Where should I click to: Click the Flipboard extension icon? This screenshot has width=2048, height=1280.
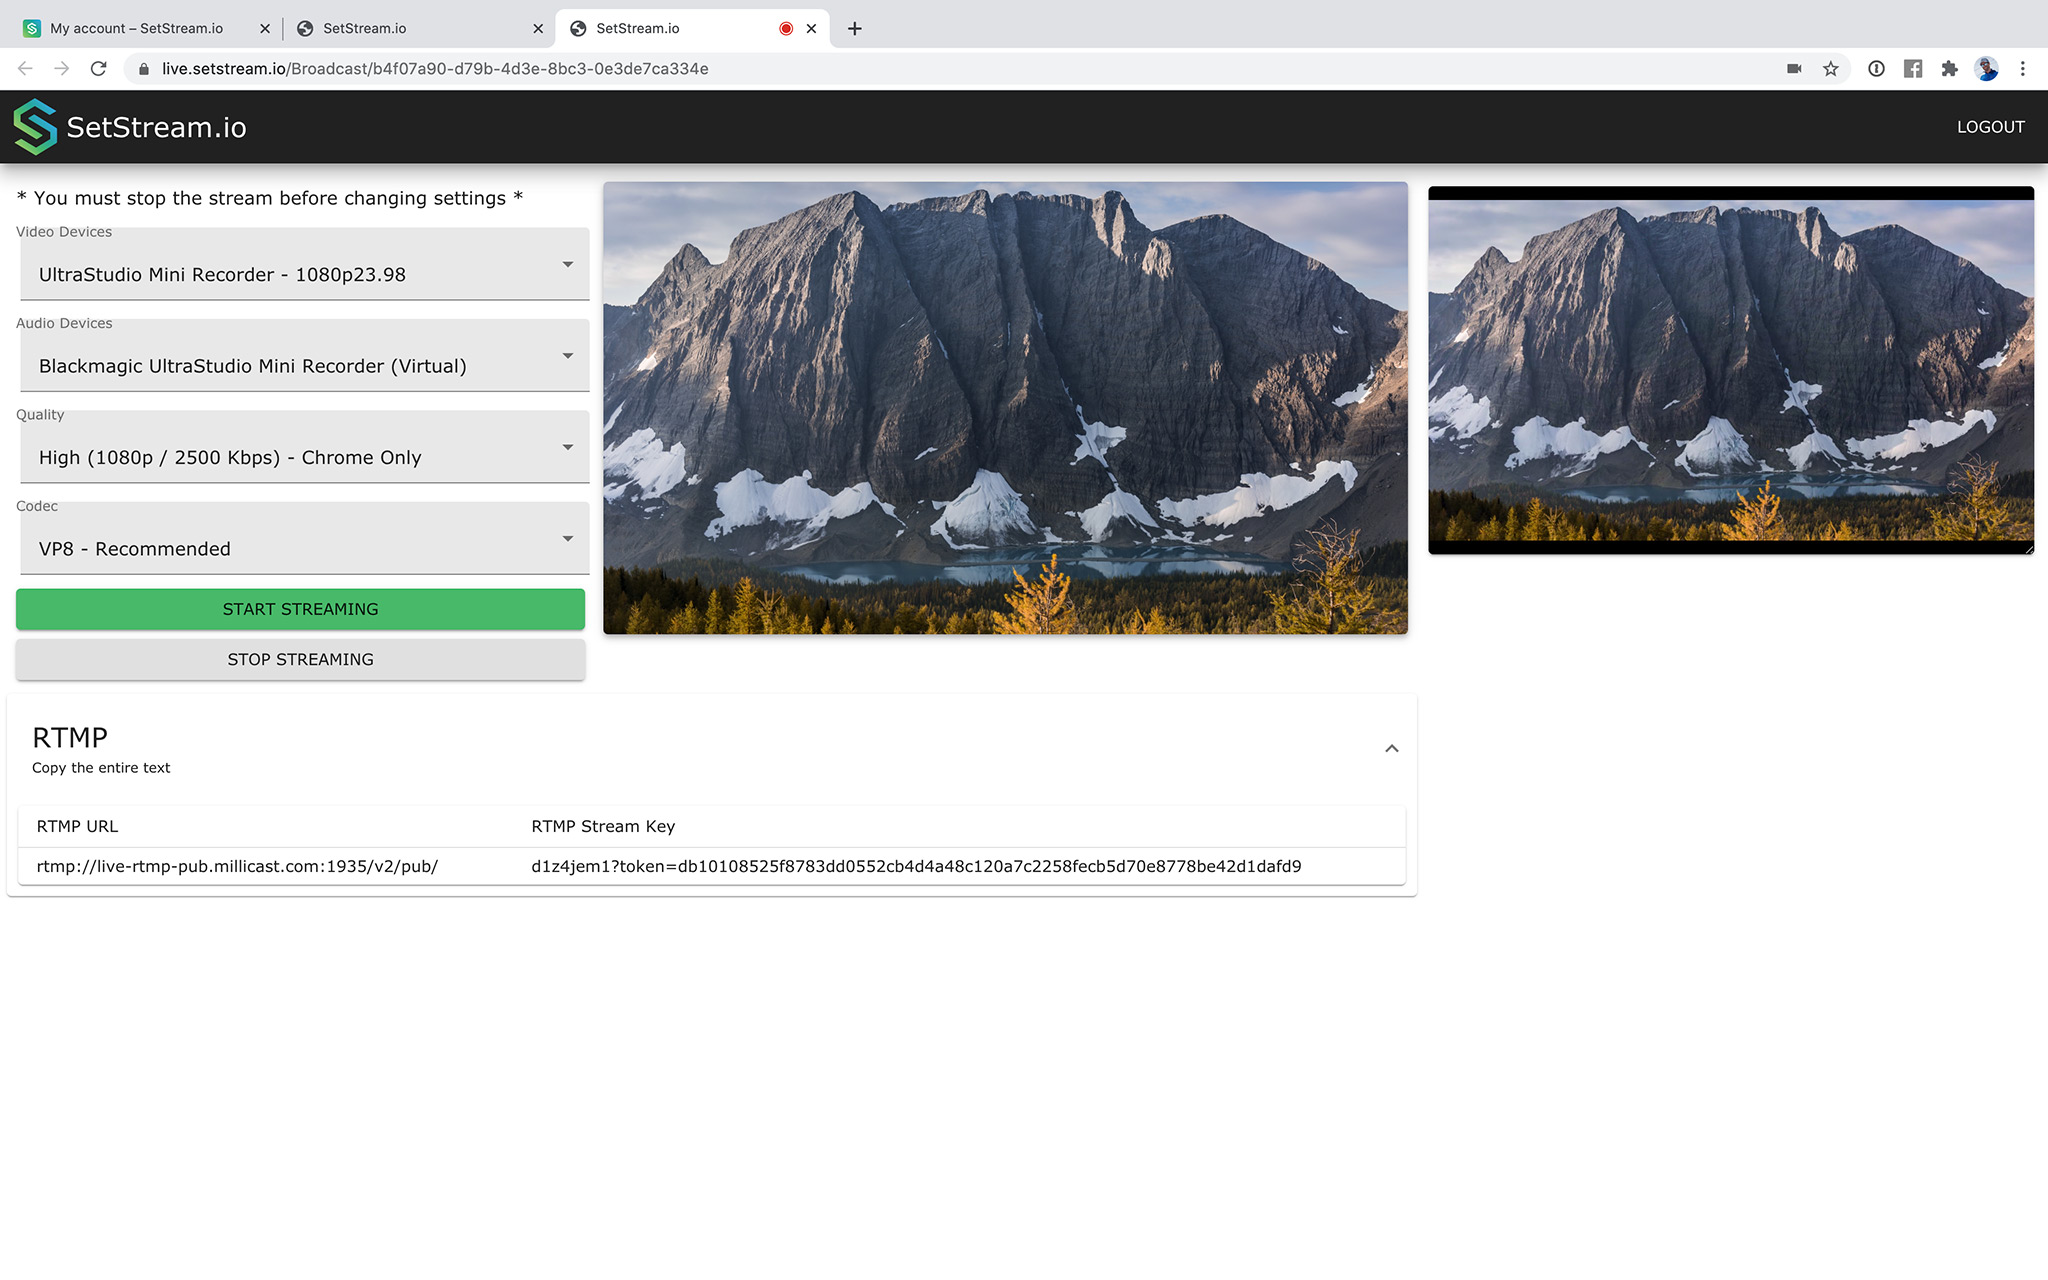tap(1913, 69)
